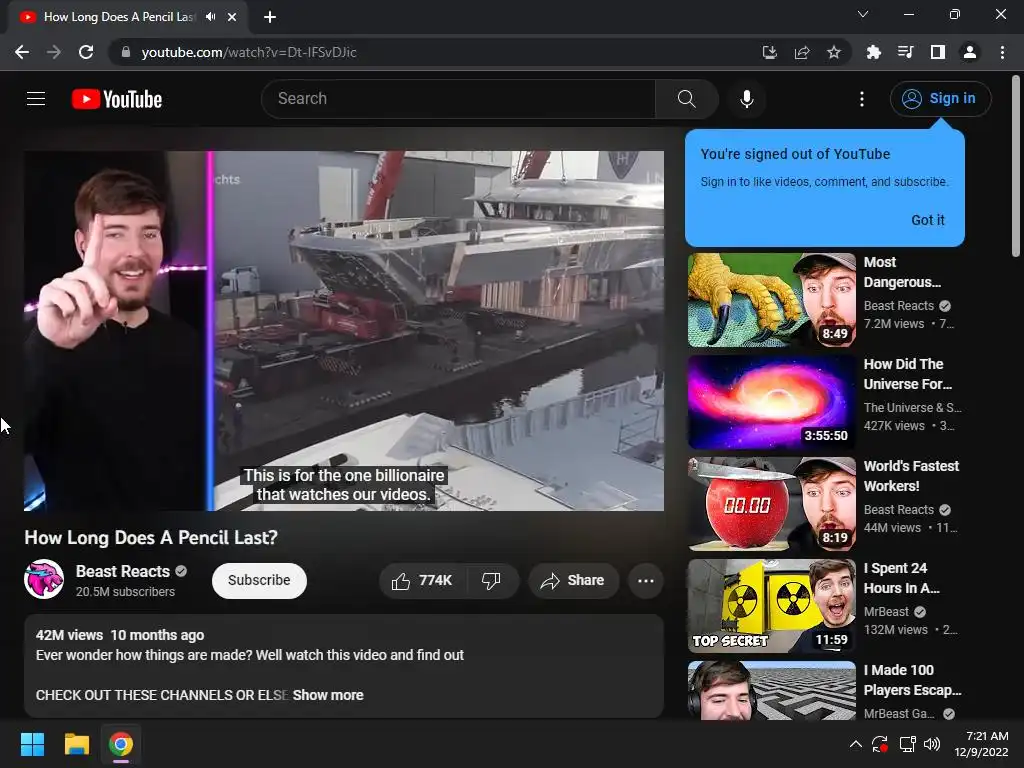
Task: Go back in browser history
Action: tap(22, 52)
